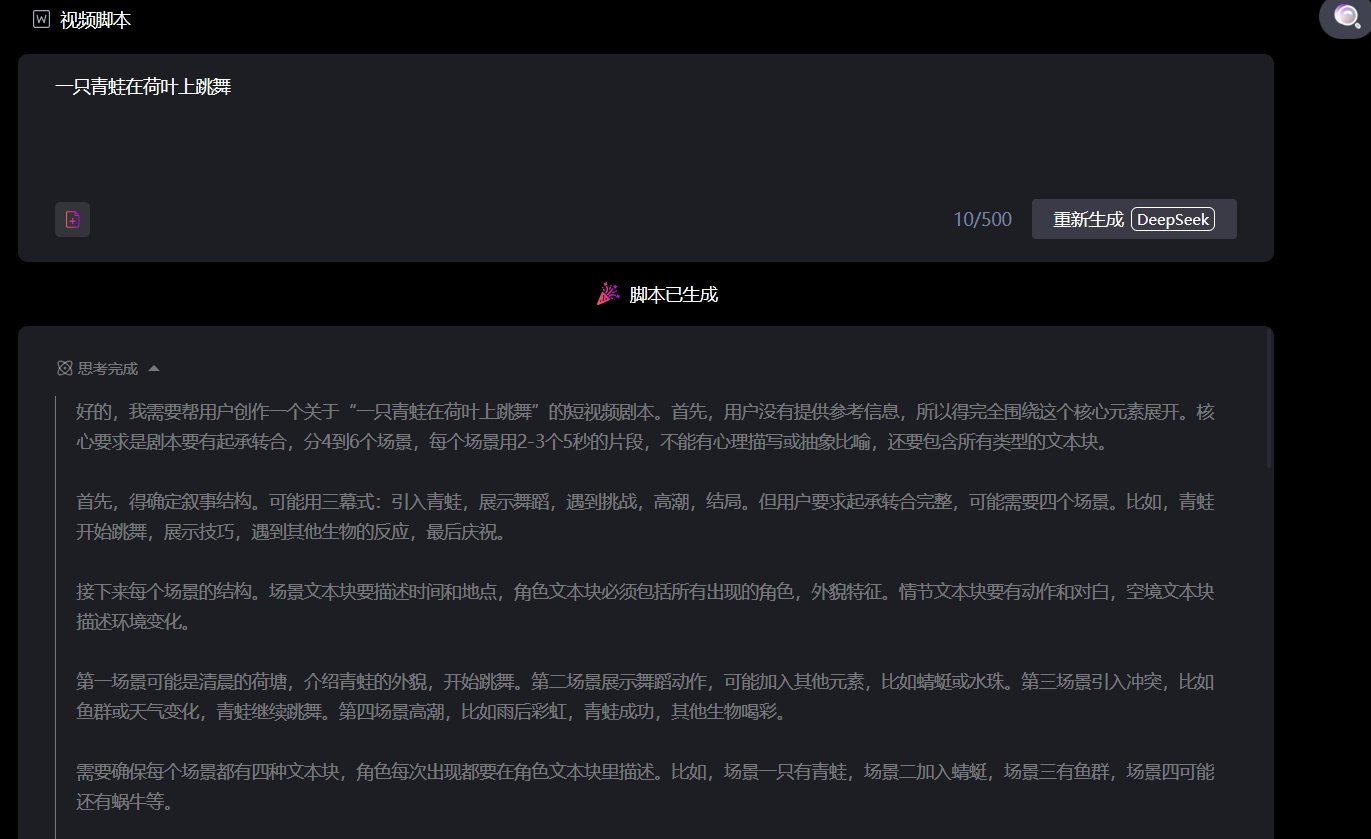Collapse the 思考完成 reasoning section arrow
This screenshot has width=1371, height=839.
[x=153, y=369]
